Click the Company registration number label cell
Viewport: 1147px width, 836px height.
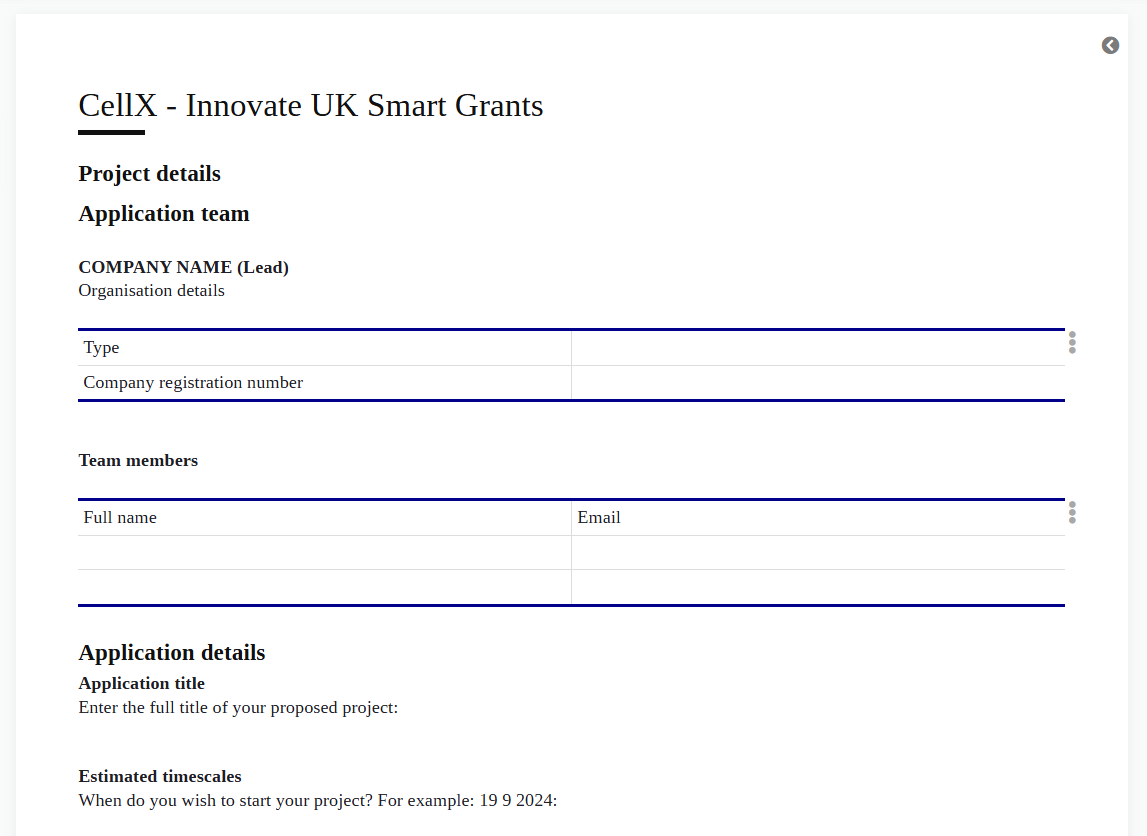(324, 383)
